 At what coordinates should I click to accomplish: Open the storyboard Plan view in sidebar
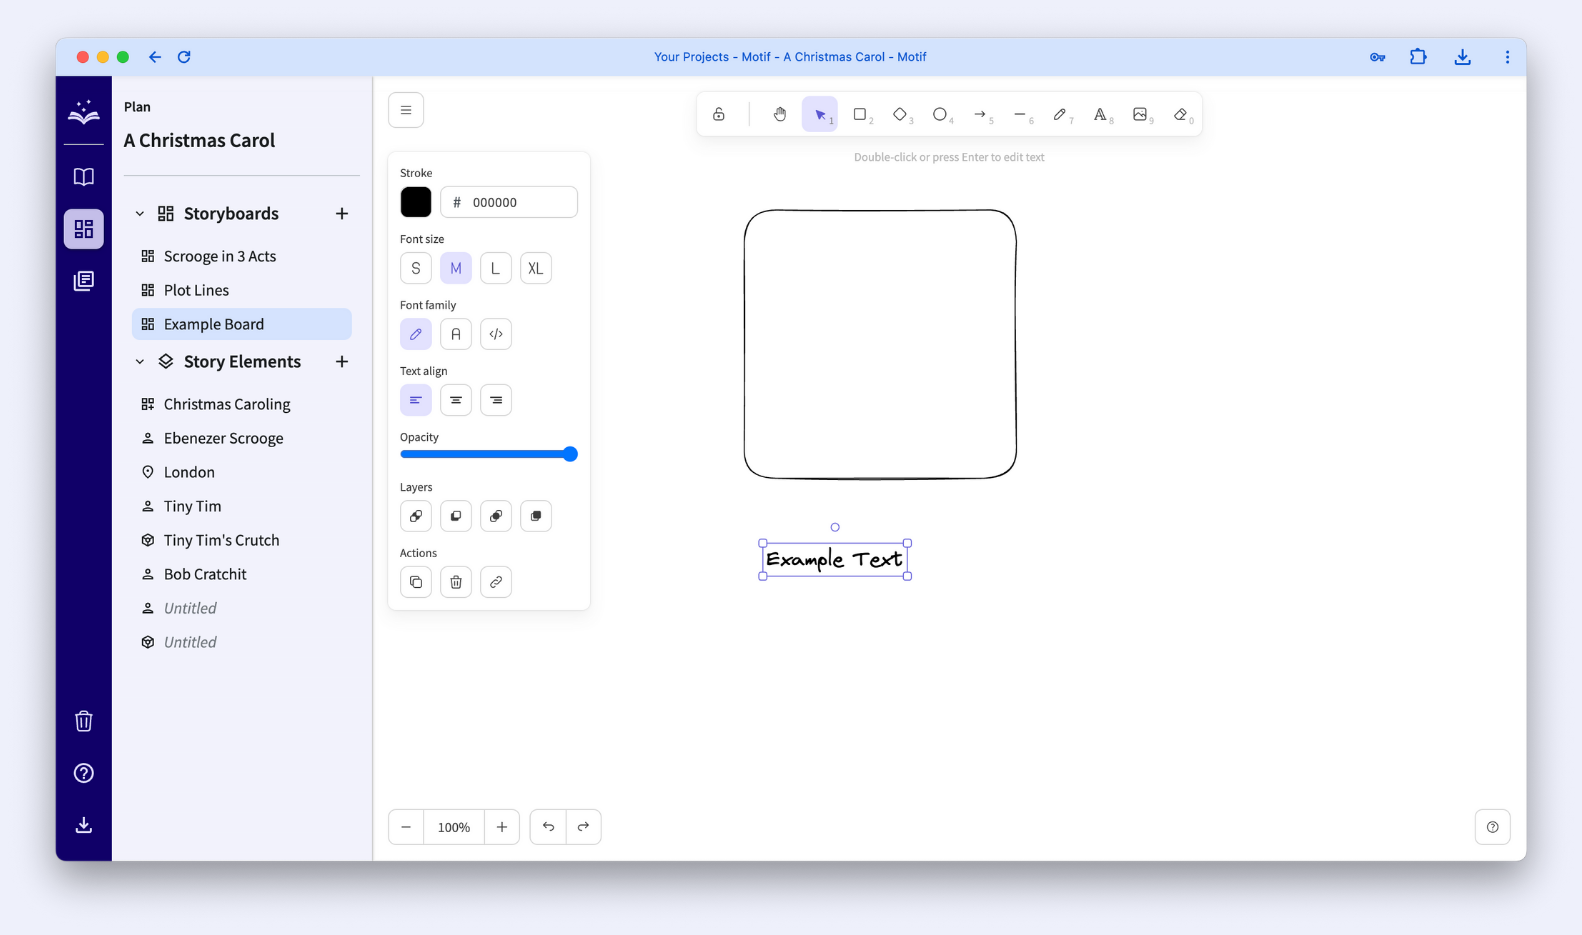(84, 229)
